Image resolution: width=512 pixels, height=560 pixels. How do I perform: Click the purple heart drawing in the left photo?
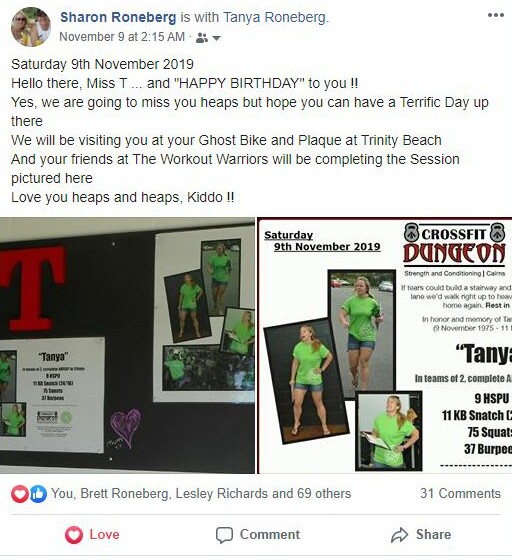click(125, 426)
